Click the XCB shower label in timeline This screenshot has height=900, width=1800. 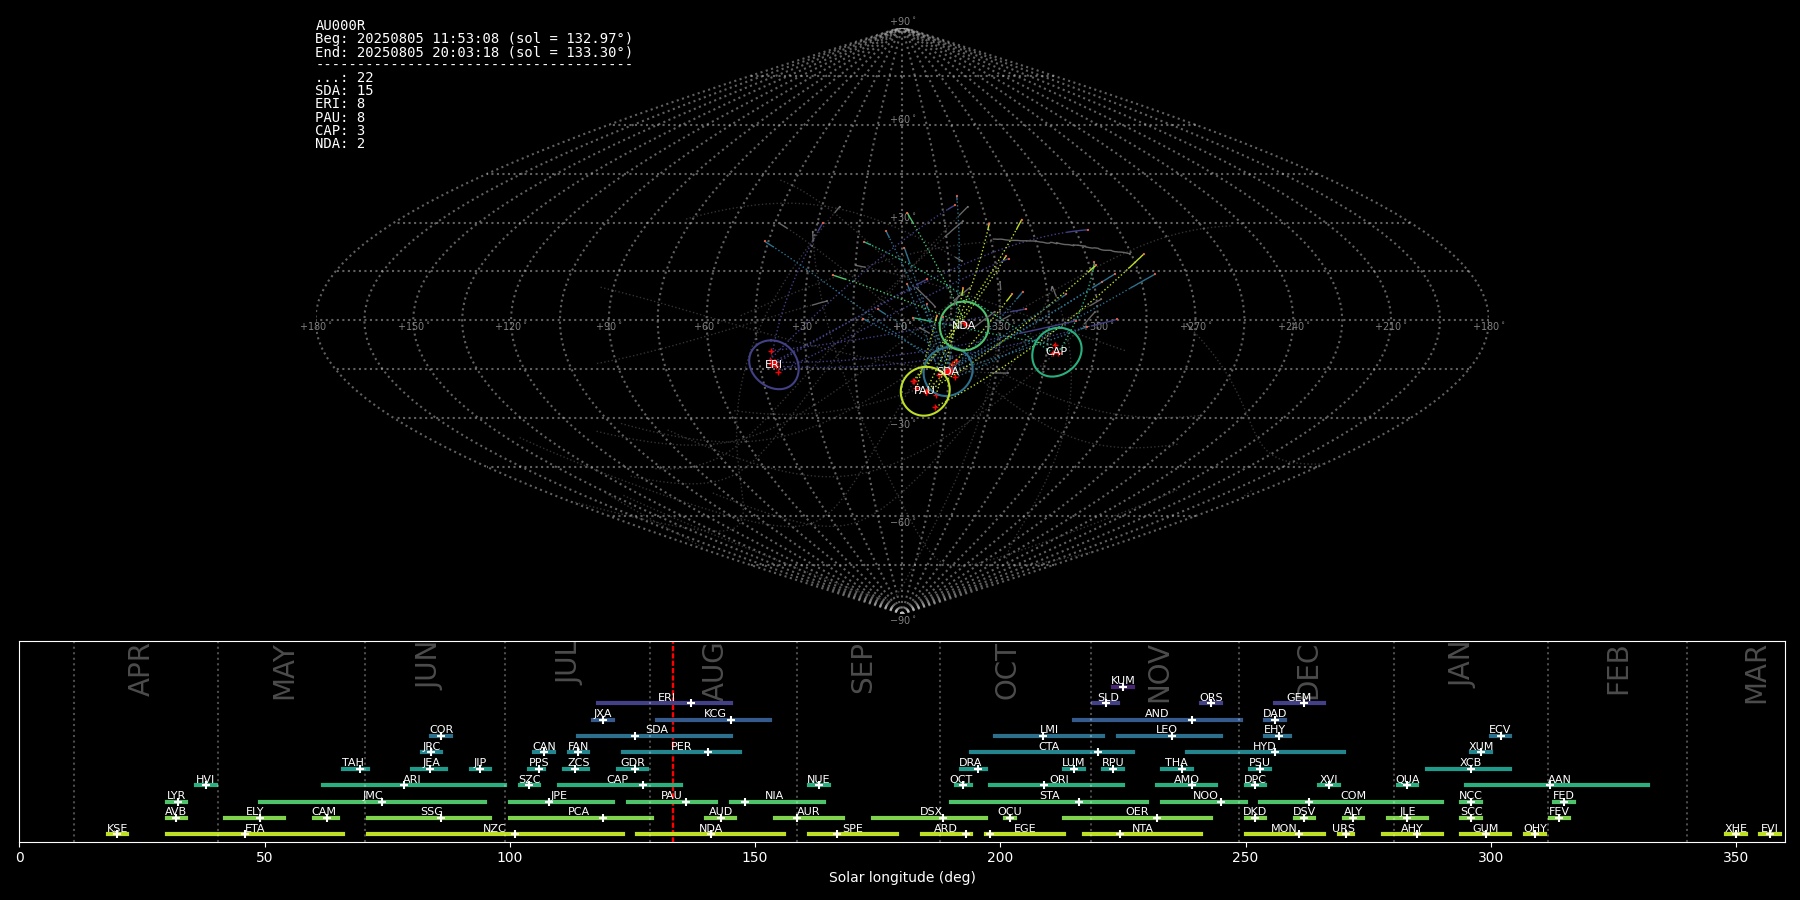coord(1470,763)
